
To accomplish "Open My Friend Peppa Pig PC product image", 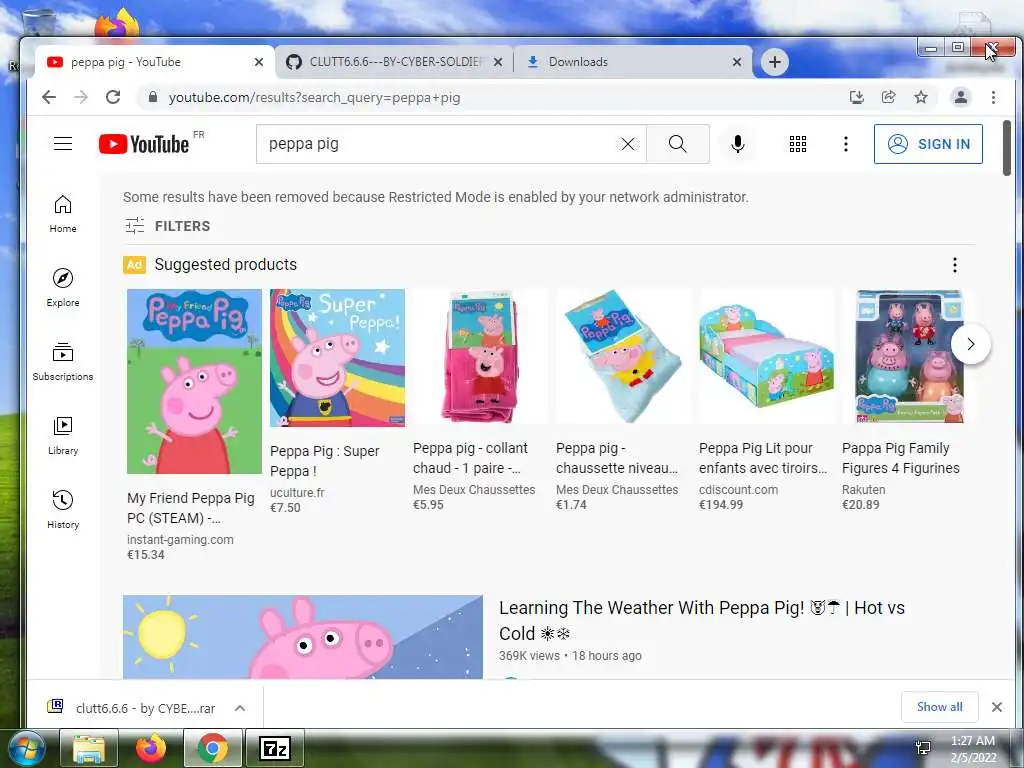I will (194, 381).
